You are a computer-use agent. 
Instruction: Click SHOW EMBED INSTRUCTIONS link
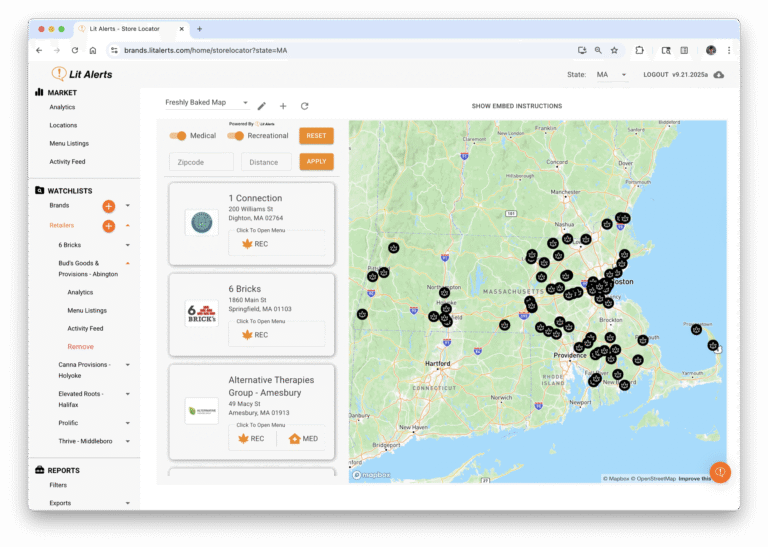coord(516,106)
